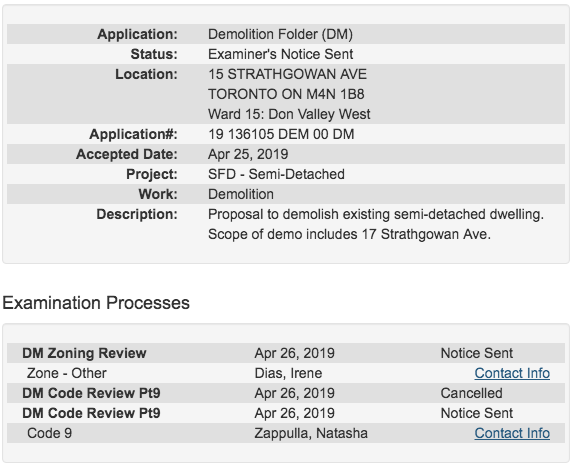Viewport: 574px width, 467px height.
Task: Click the Examination Processes heading
Action: 96,303
